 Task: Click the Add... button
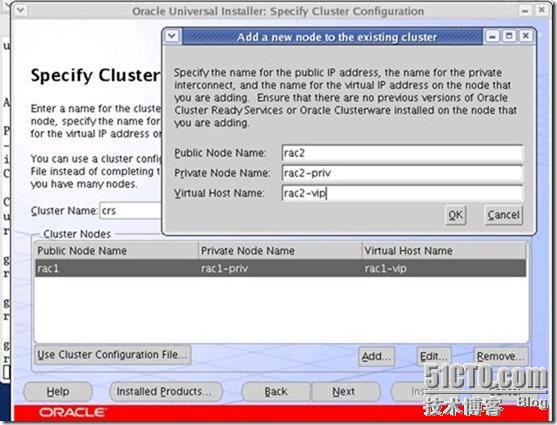[x=376, y=356]
